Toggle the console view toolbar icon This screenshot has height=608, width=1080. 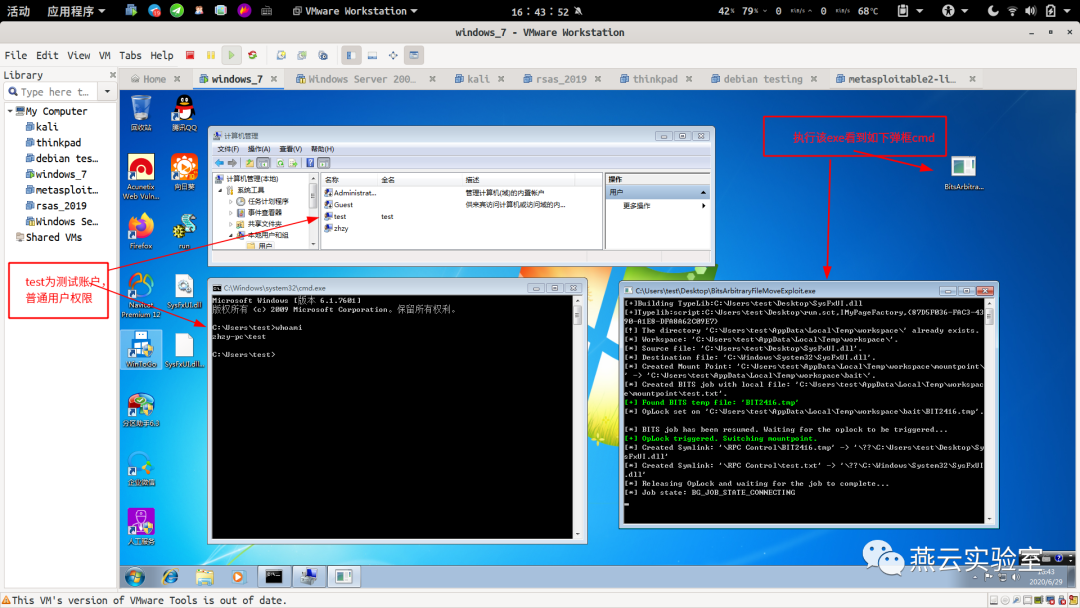point(414,55)
